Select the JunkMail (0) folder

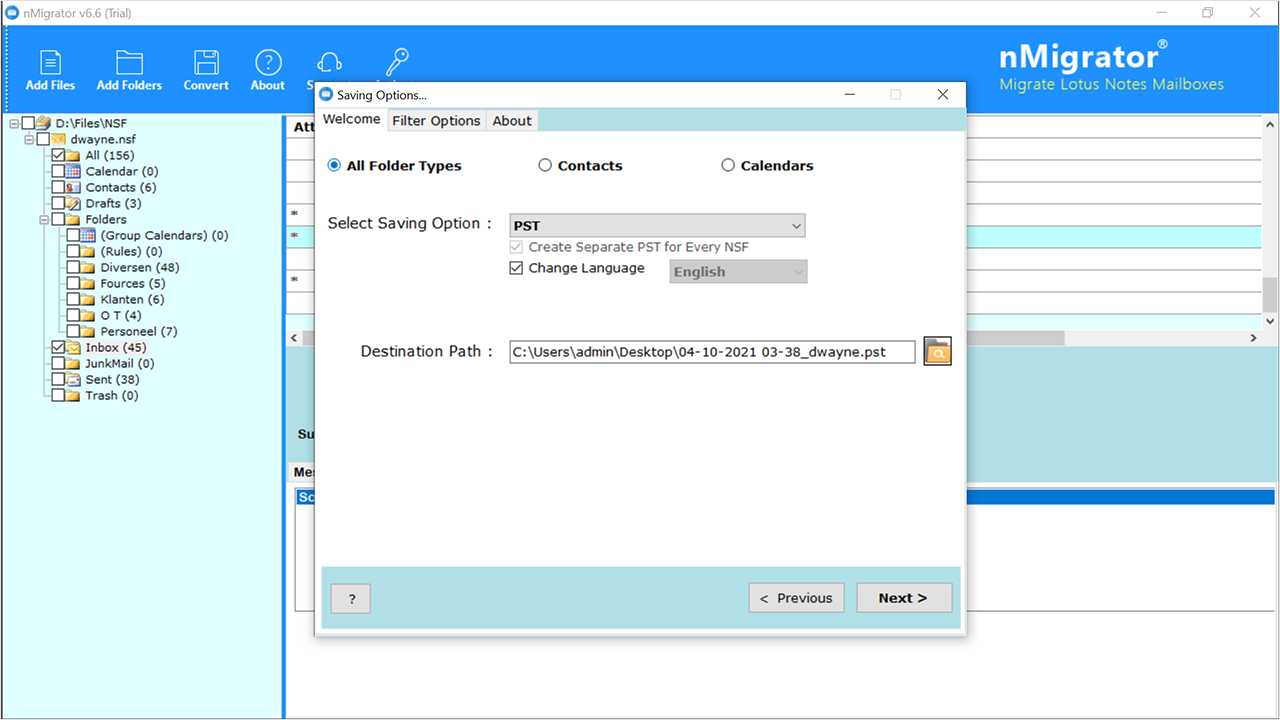[120, 363]
